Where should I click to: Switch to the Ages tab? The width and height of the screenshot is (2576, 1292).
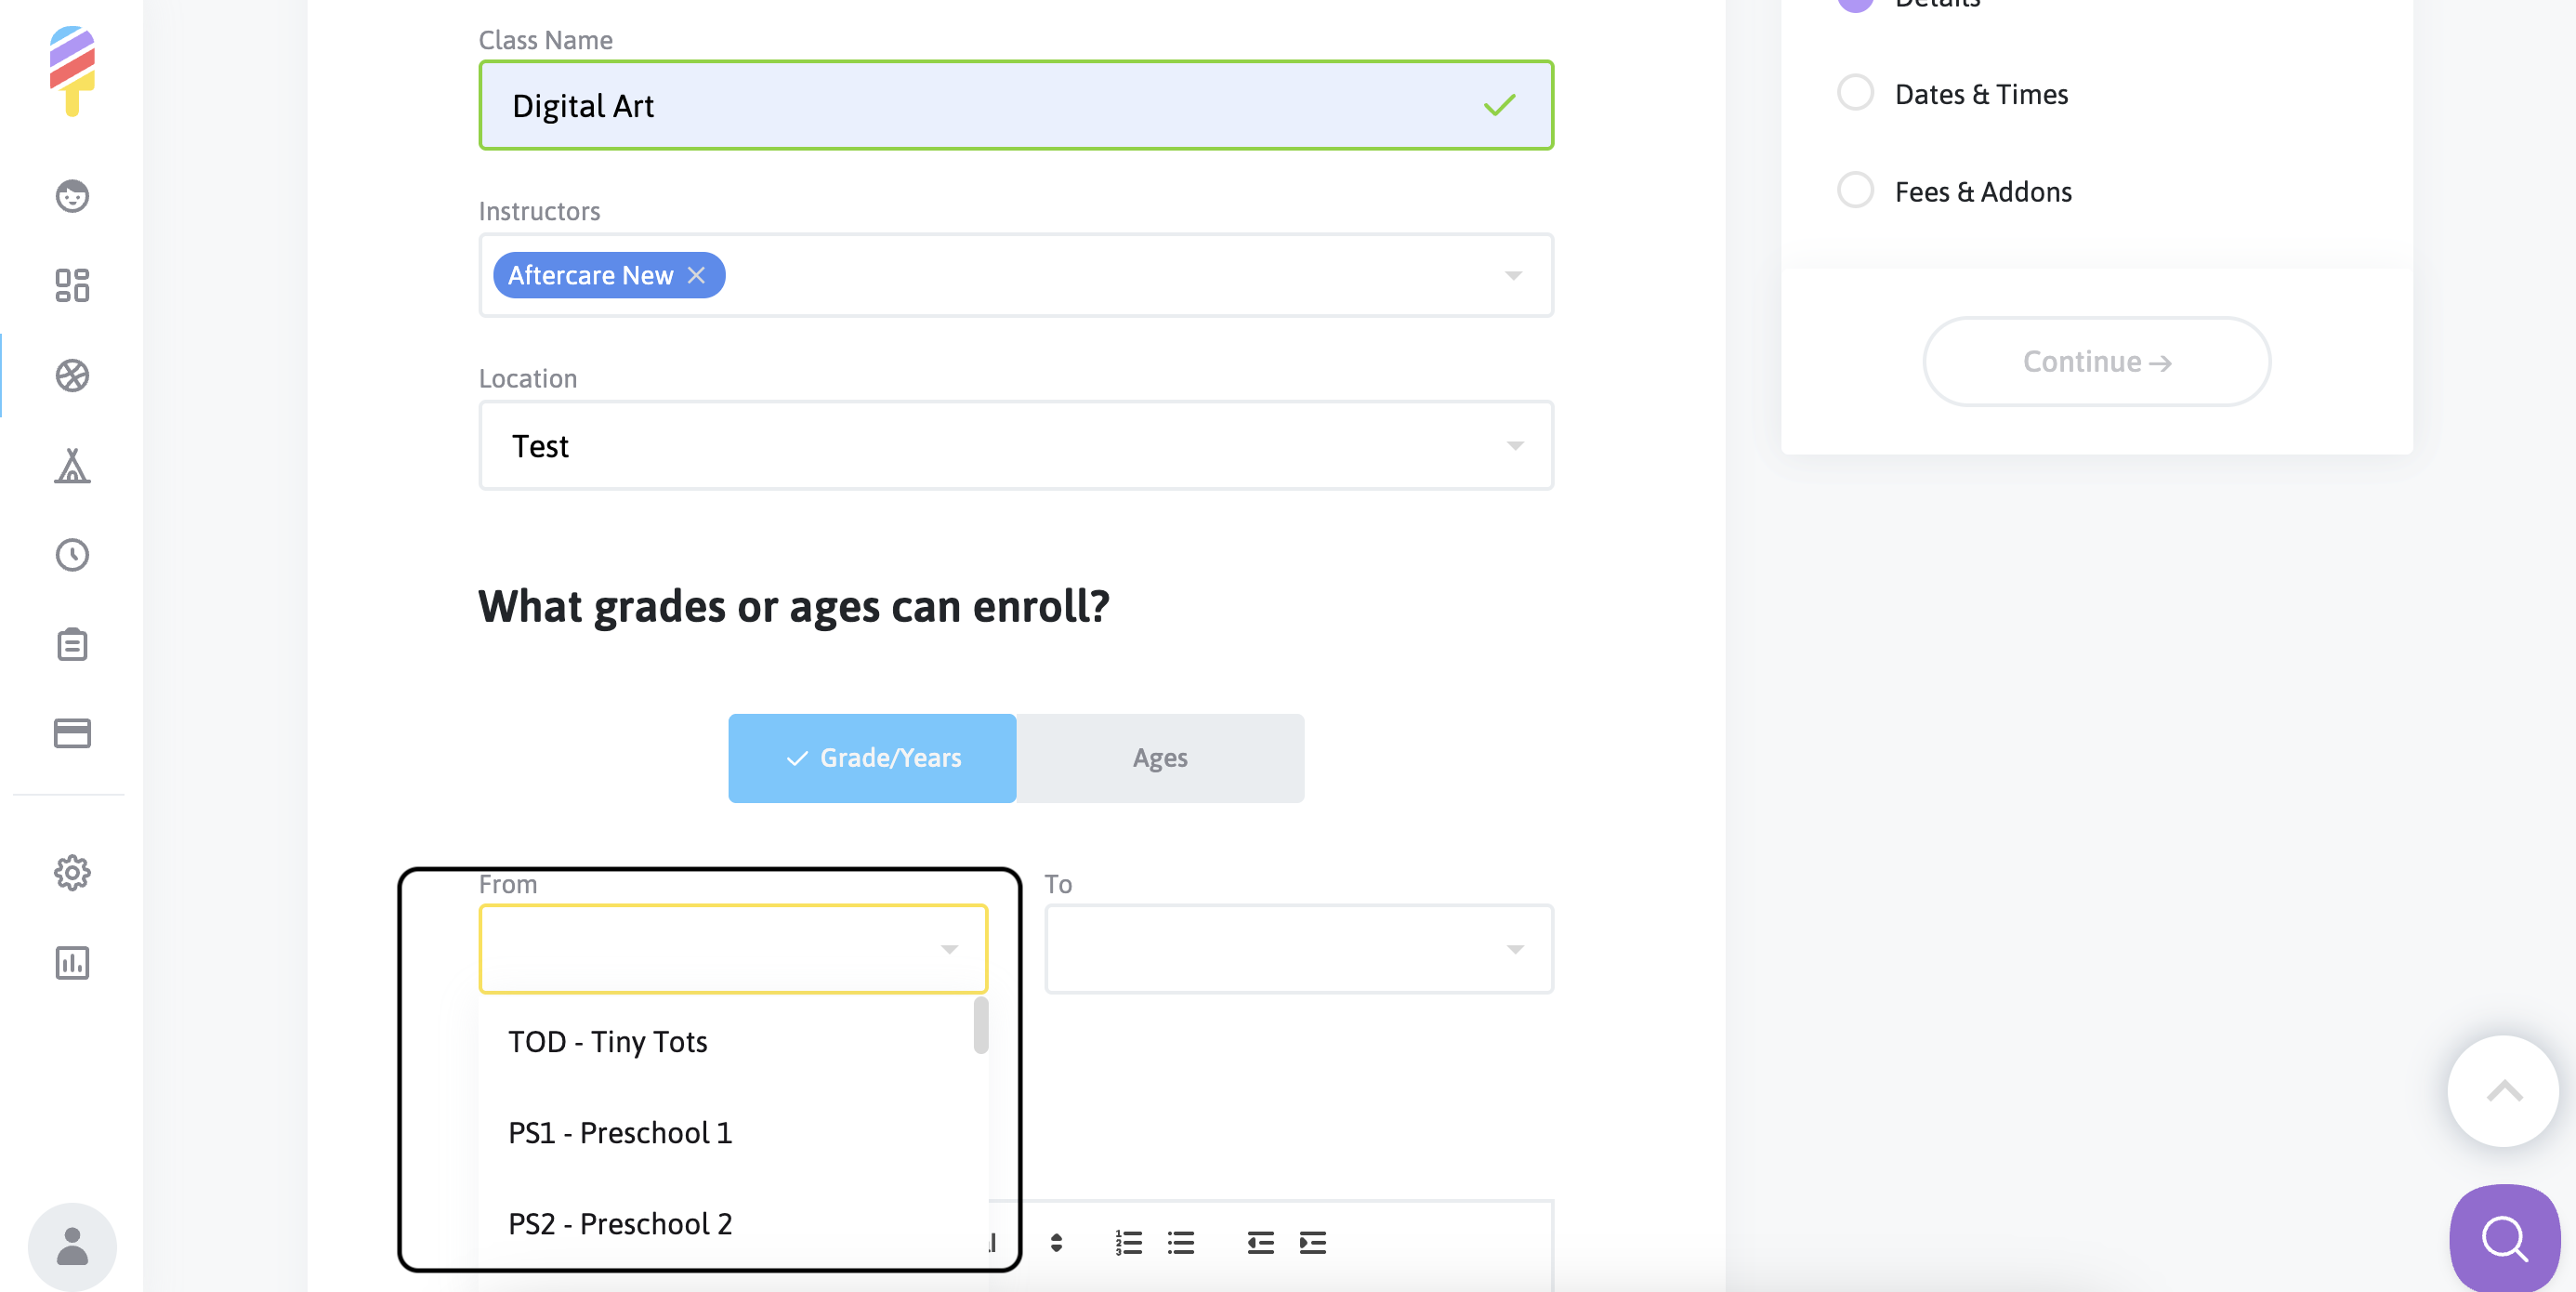click(x=1160, y=758)
